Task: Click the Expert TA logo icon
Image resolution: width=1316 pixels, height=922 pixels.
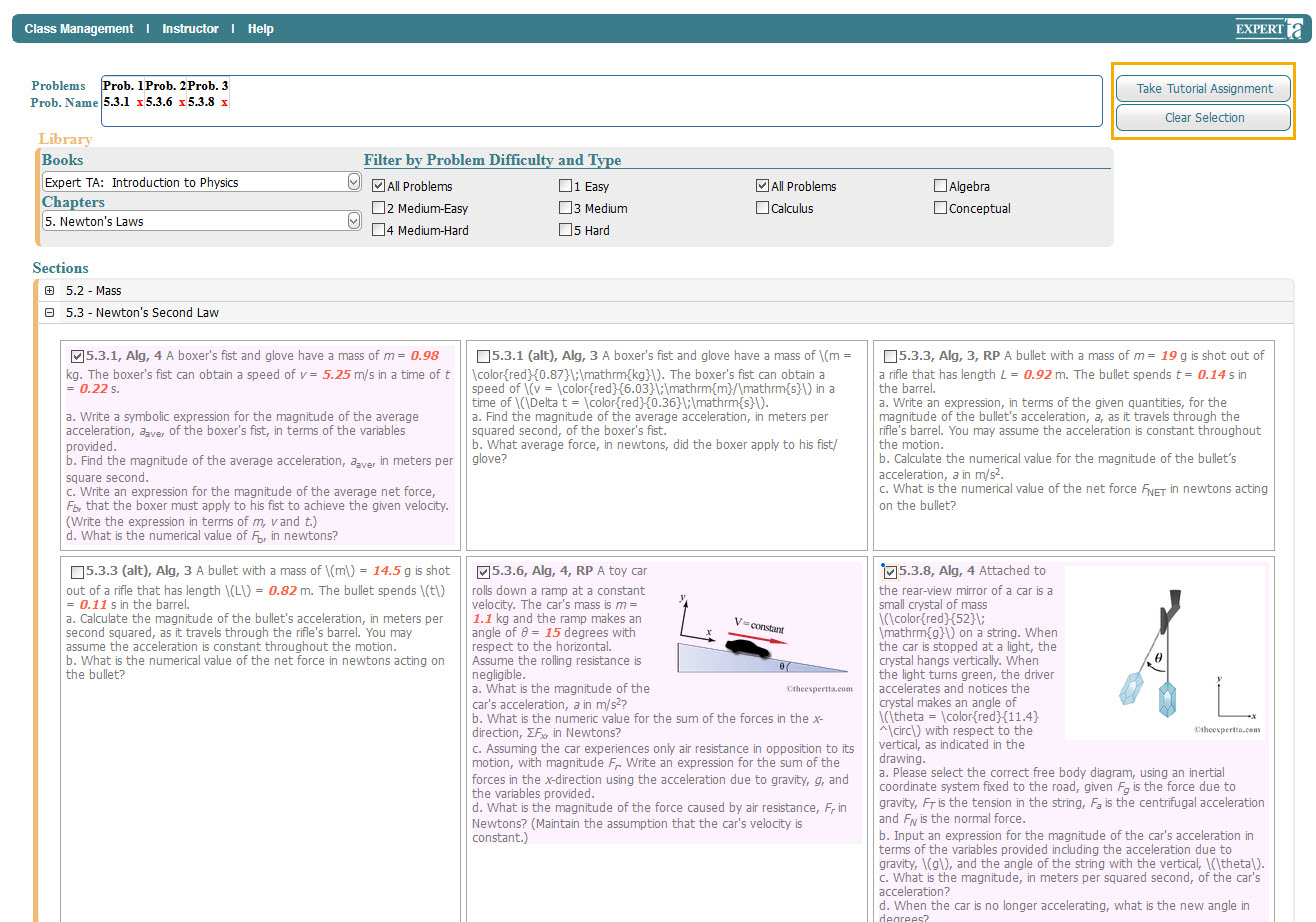Action: click(1269, 28)
